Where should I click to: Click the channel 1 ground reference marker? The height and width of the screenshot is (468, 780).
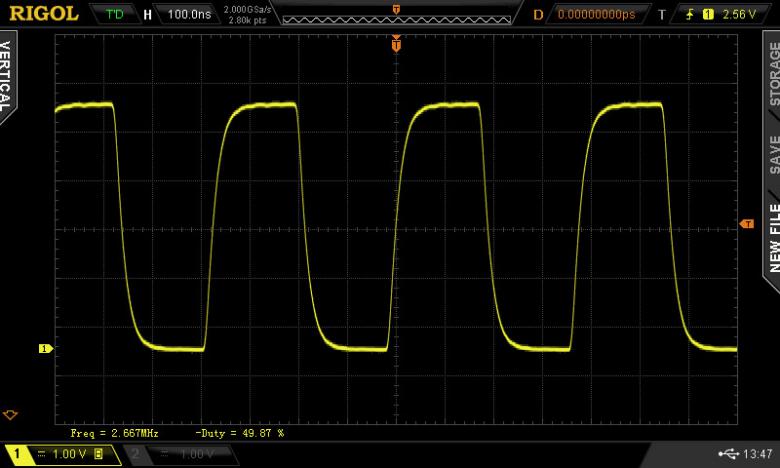tap(44, 348)
